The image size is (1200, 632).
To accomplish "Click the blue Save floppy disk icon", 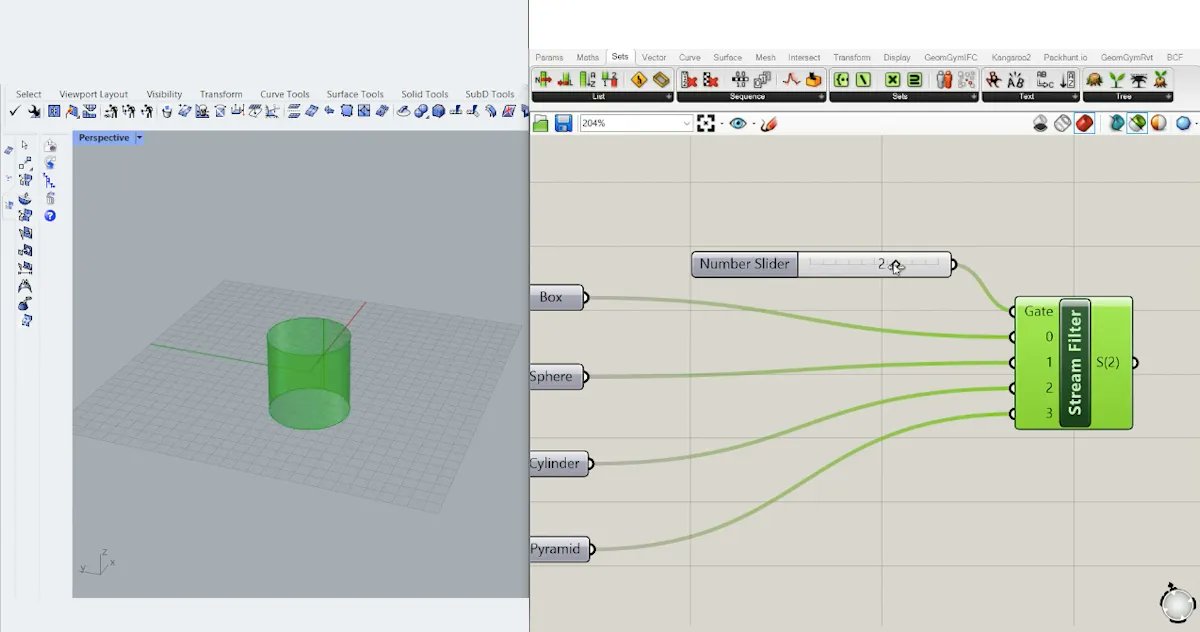I will click(x=563, y=123).
